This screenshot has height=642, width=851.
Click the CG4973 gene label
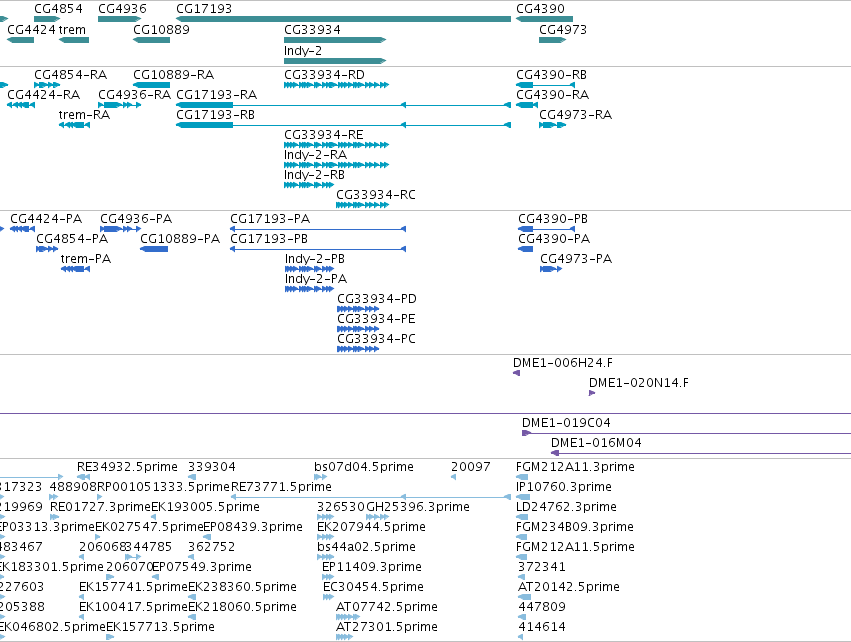(563, 30)
